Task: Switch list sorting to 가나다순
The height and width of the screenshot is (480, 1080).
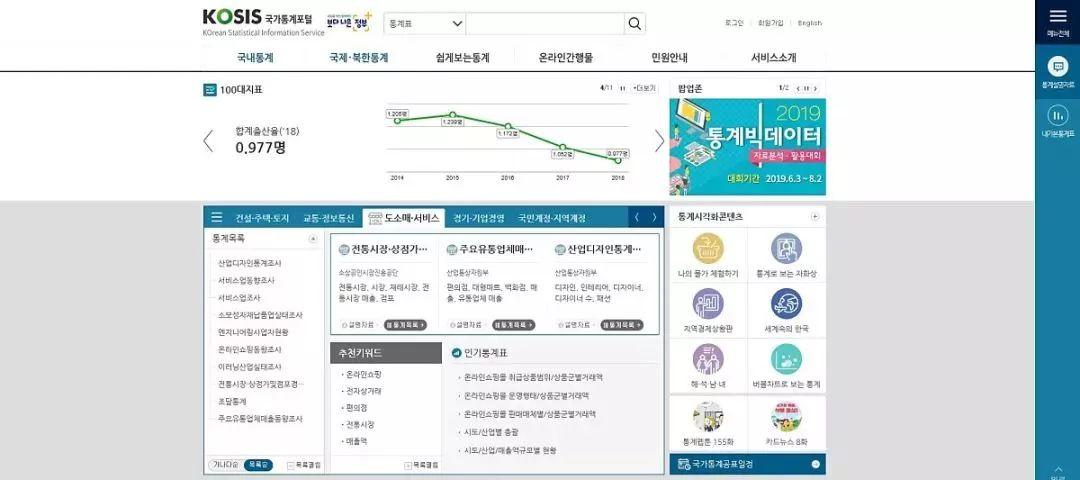Action: coord(225,465)
